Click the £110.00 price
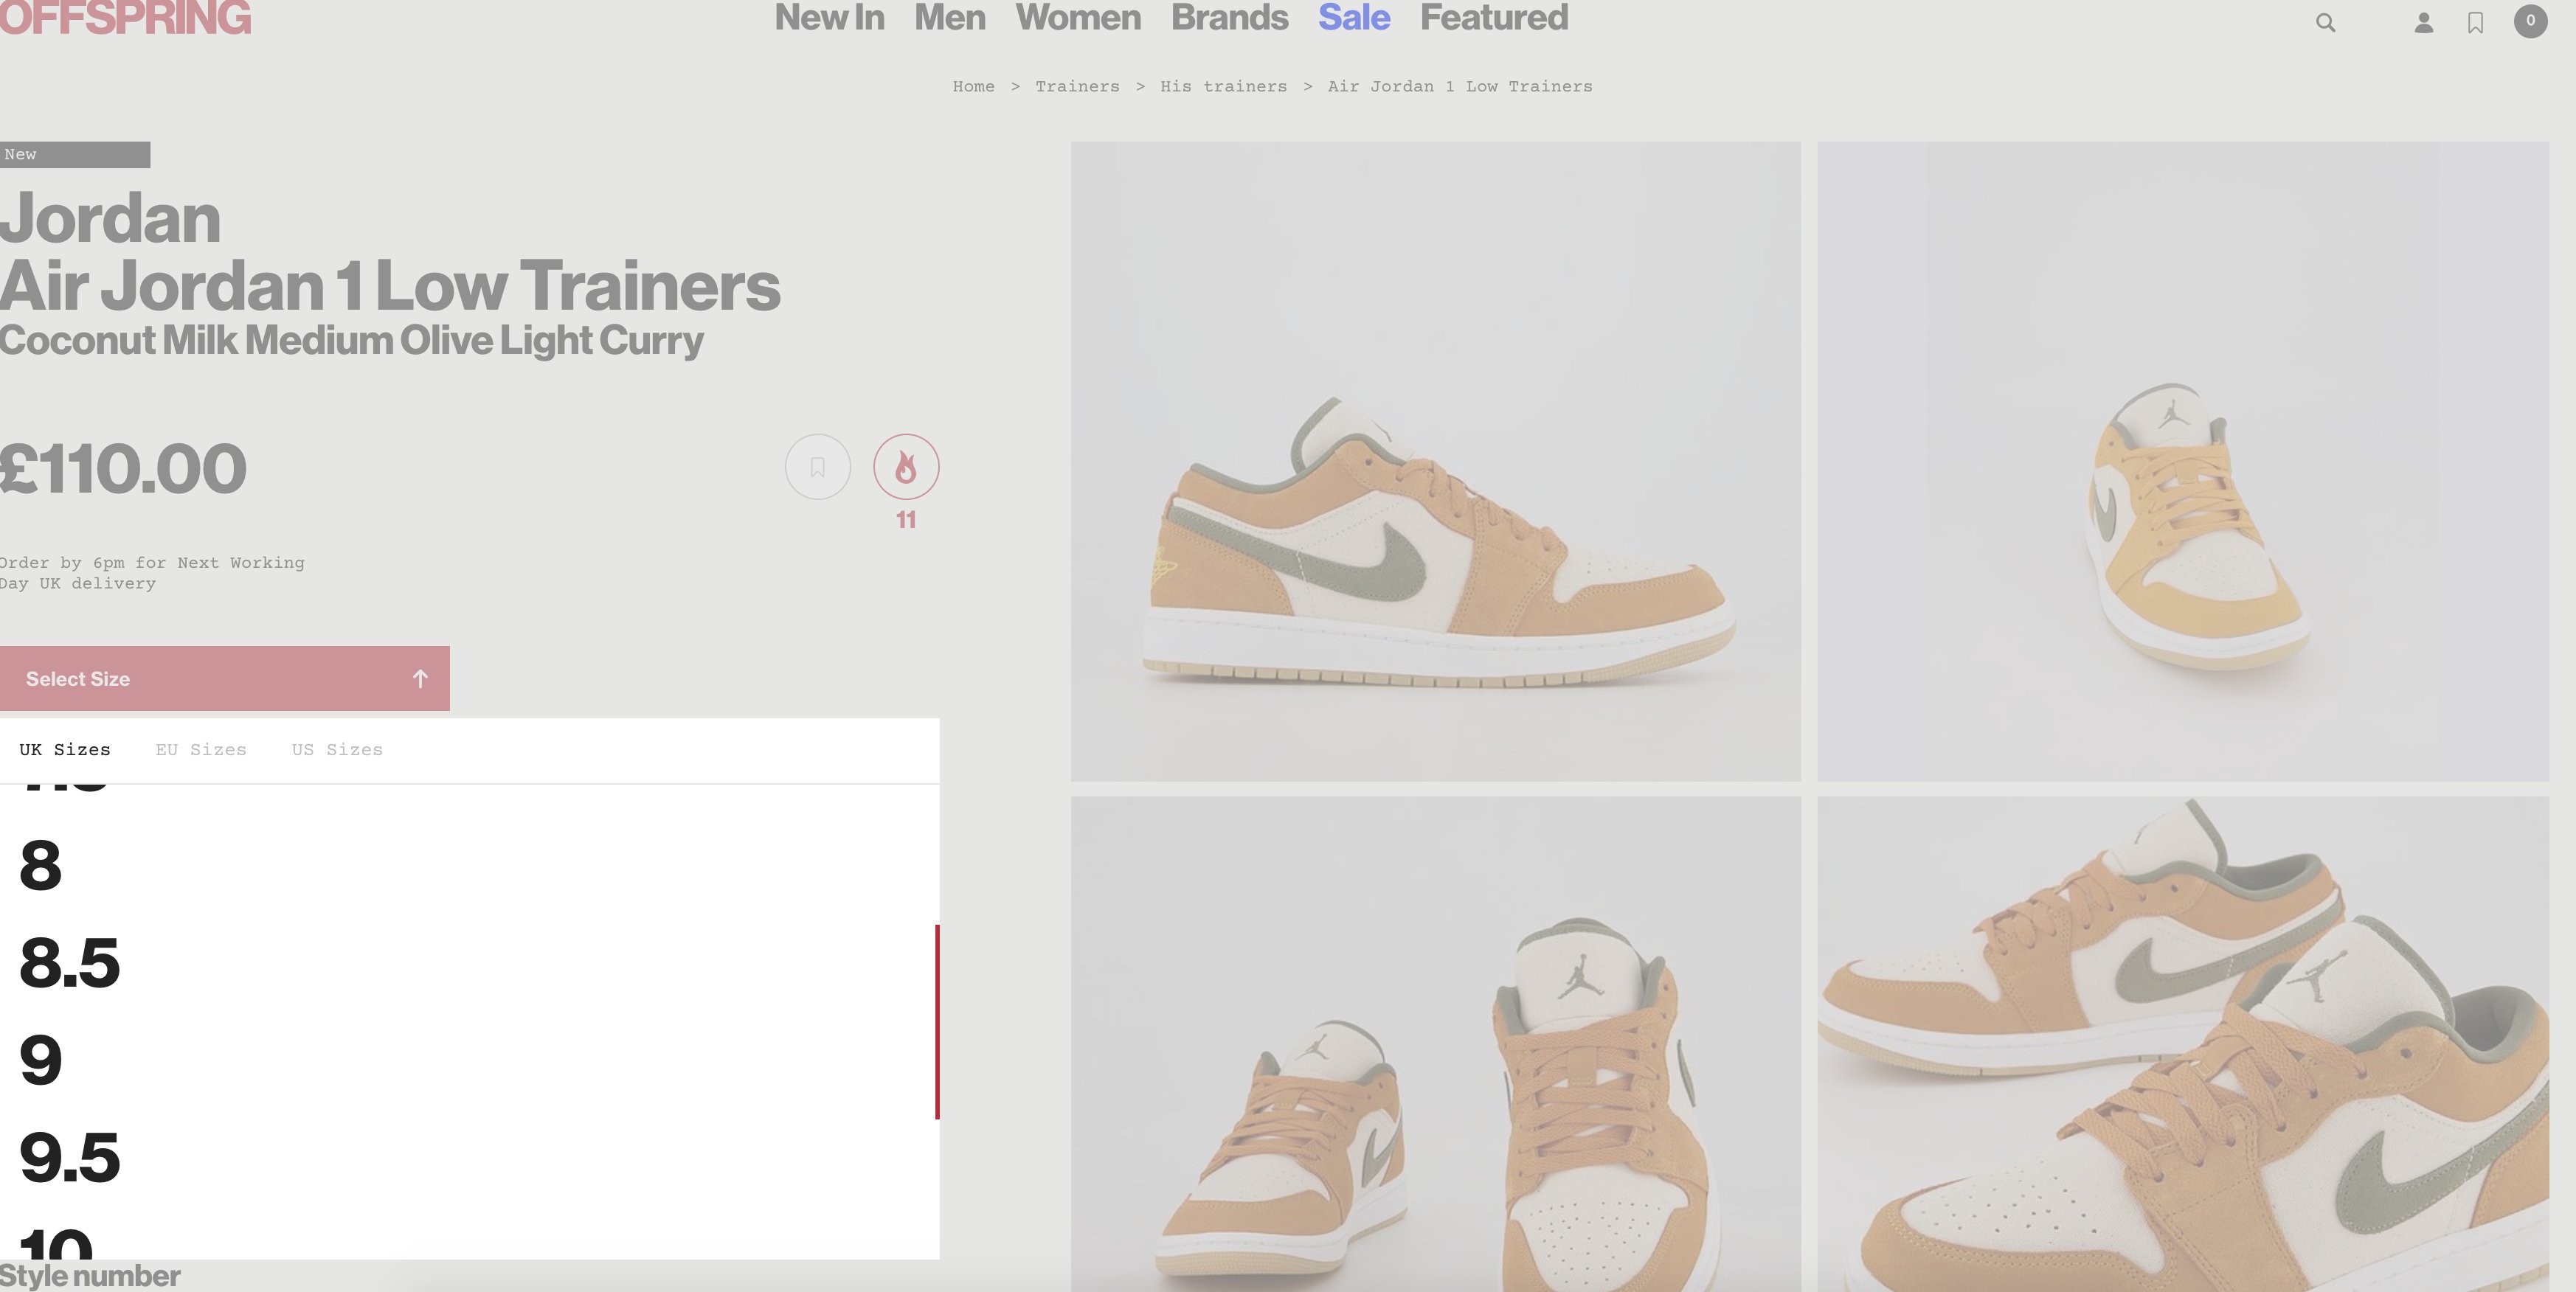Screen dimensions: 2576x1292 point(123,468)
